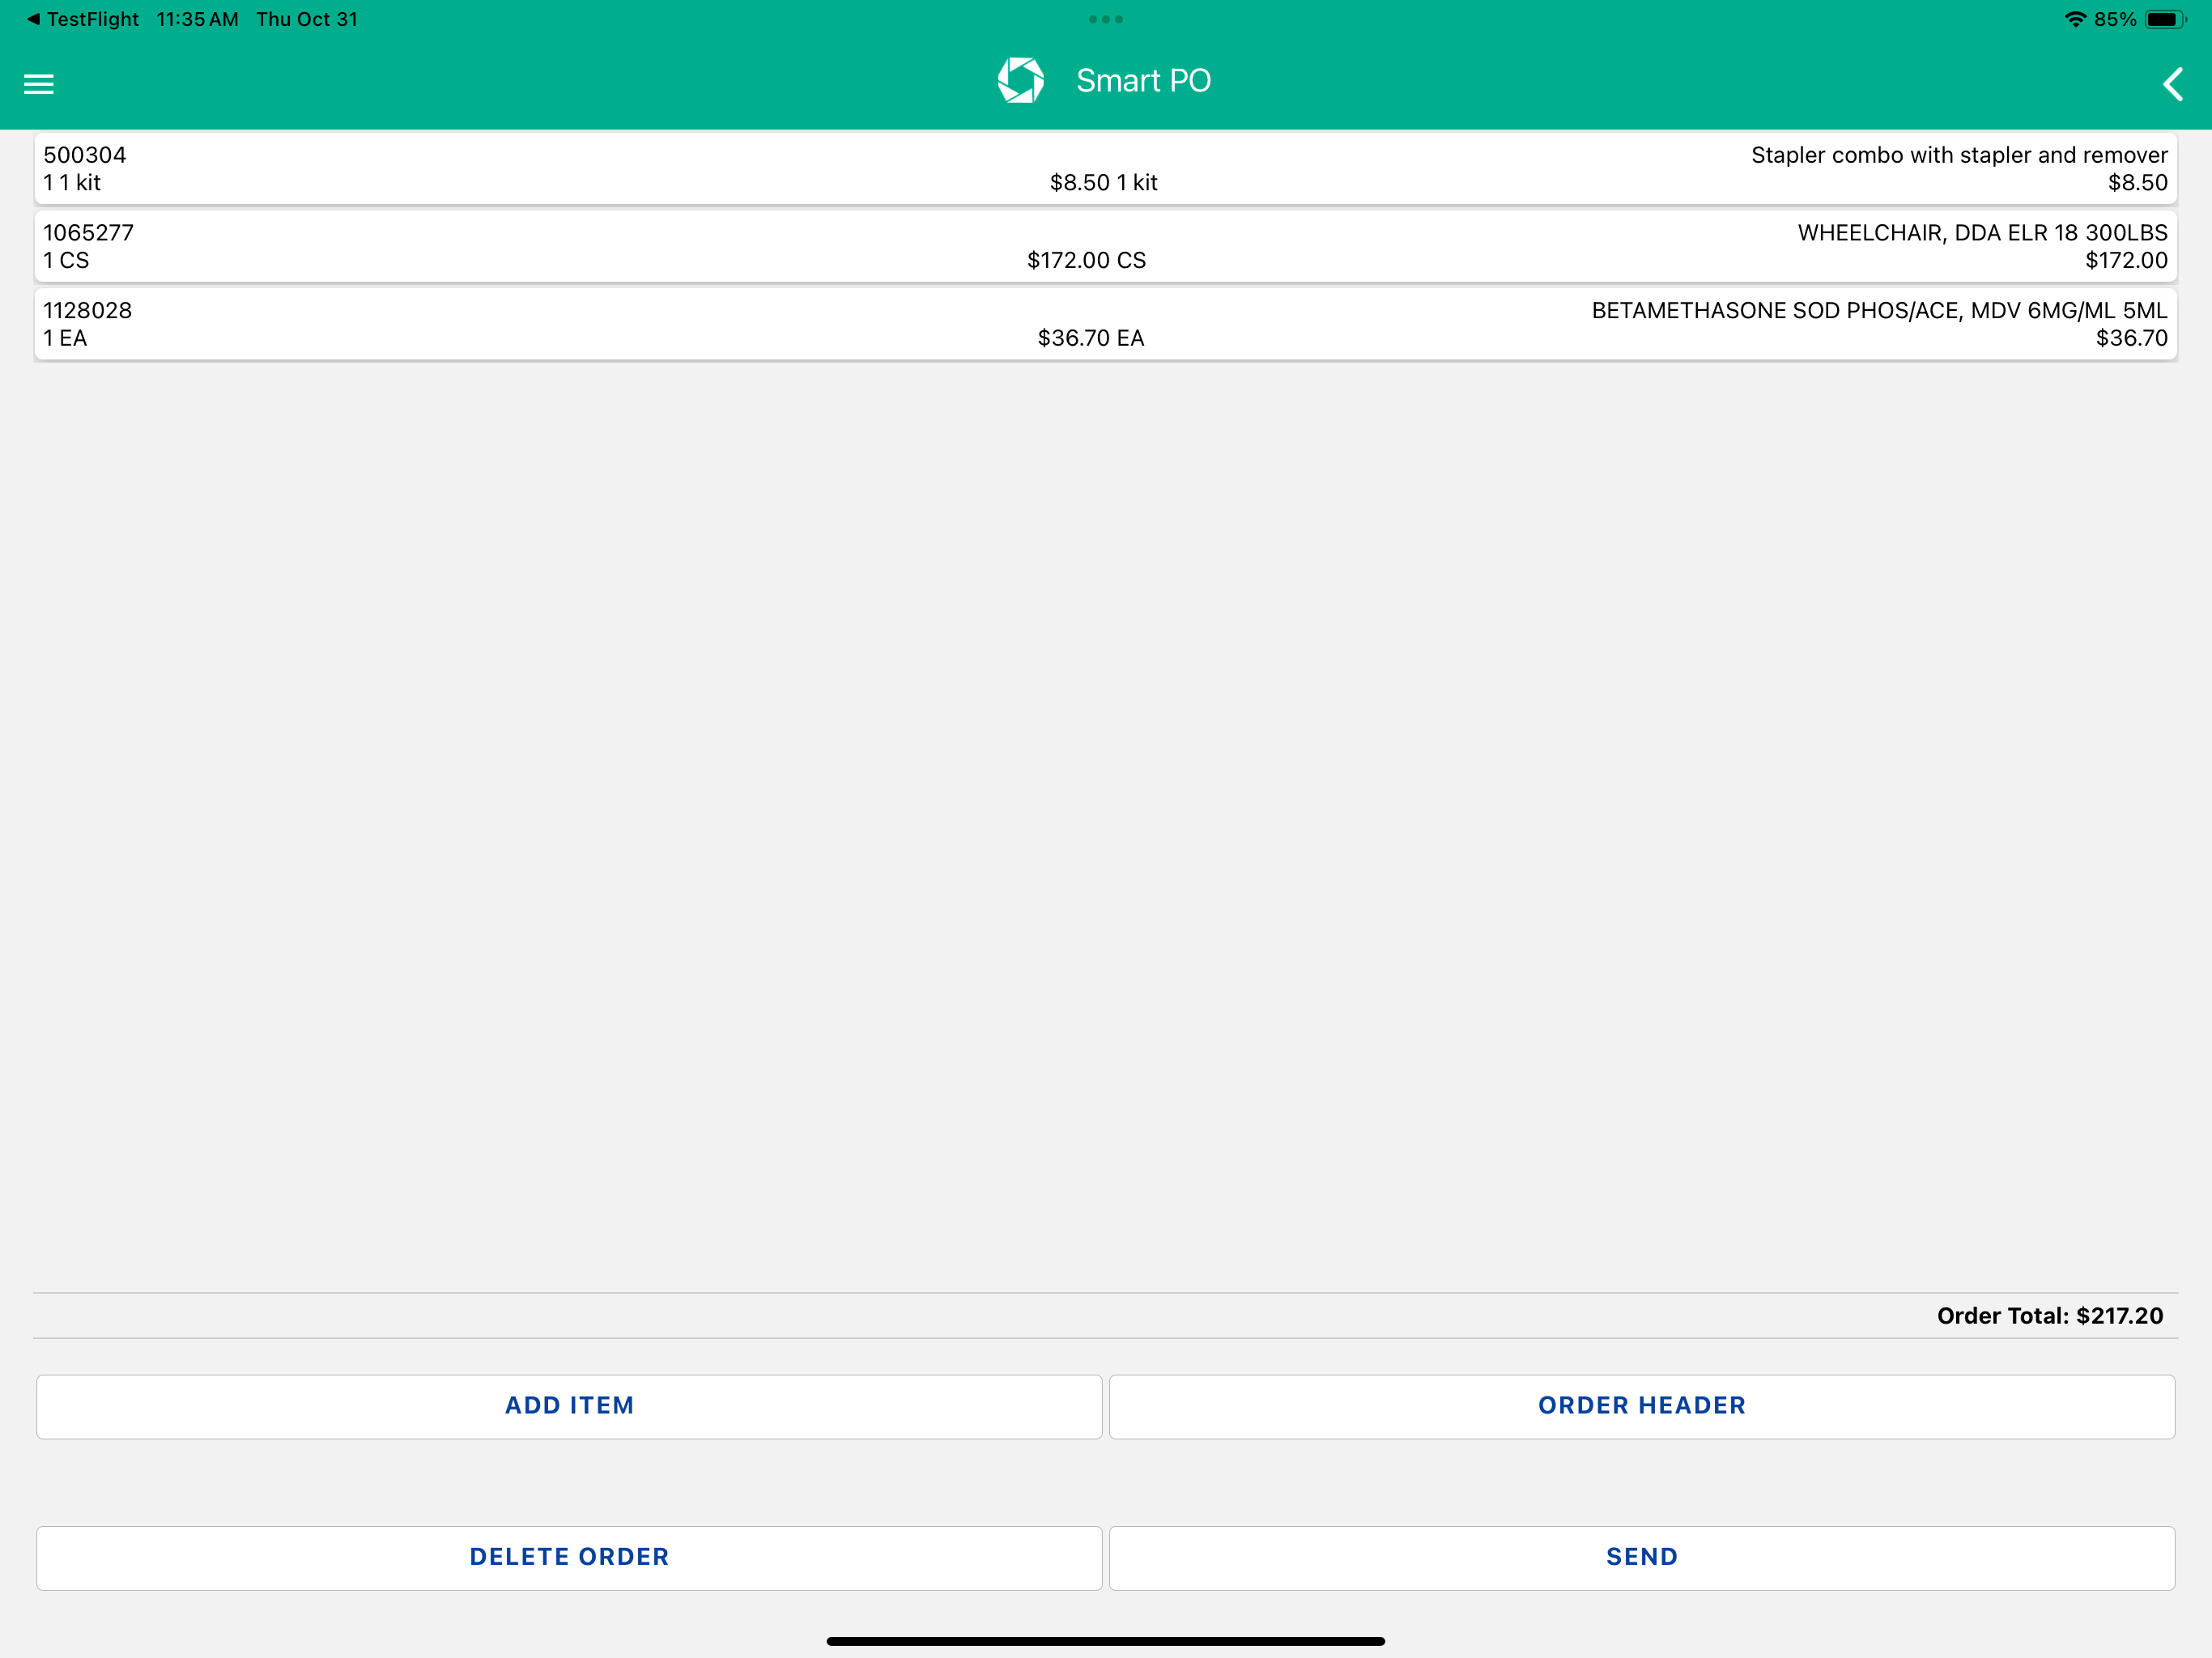Tap the battery status icon

[x=2165, y=19]
